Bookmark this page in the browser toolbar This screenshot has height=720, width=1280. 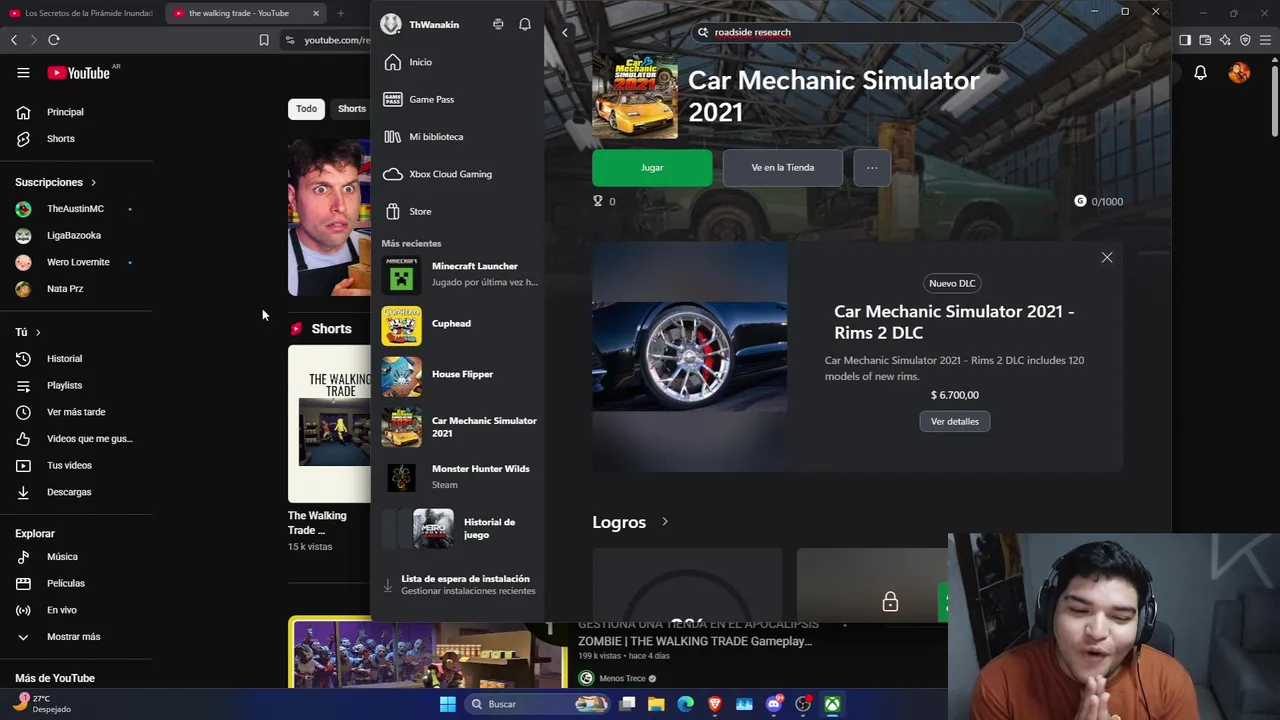264,40
